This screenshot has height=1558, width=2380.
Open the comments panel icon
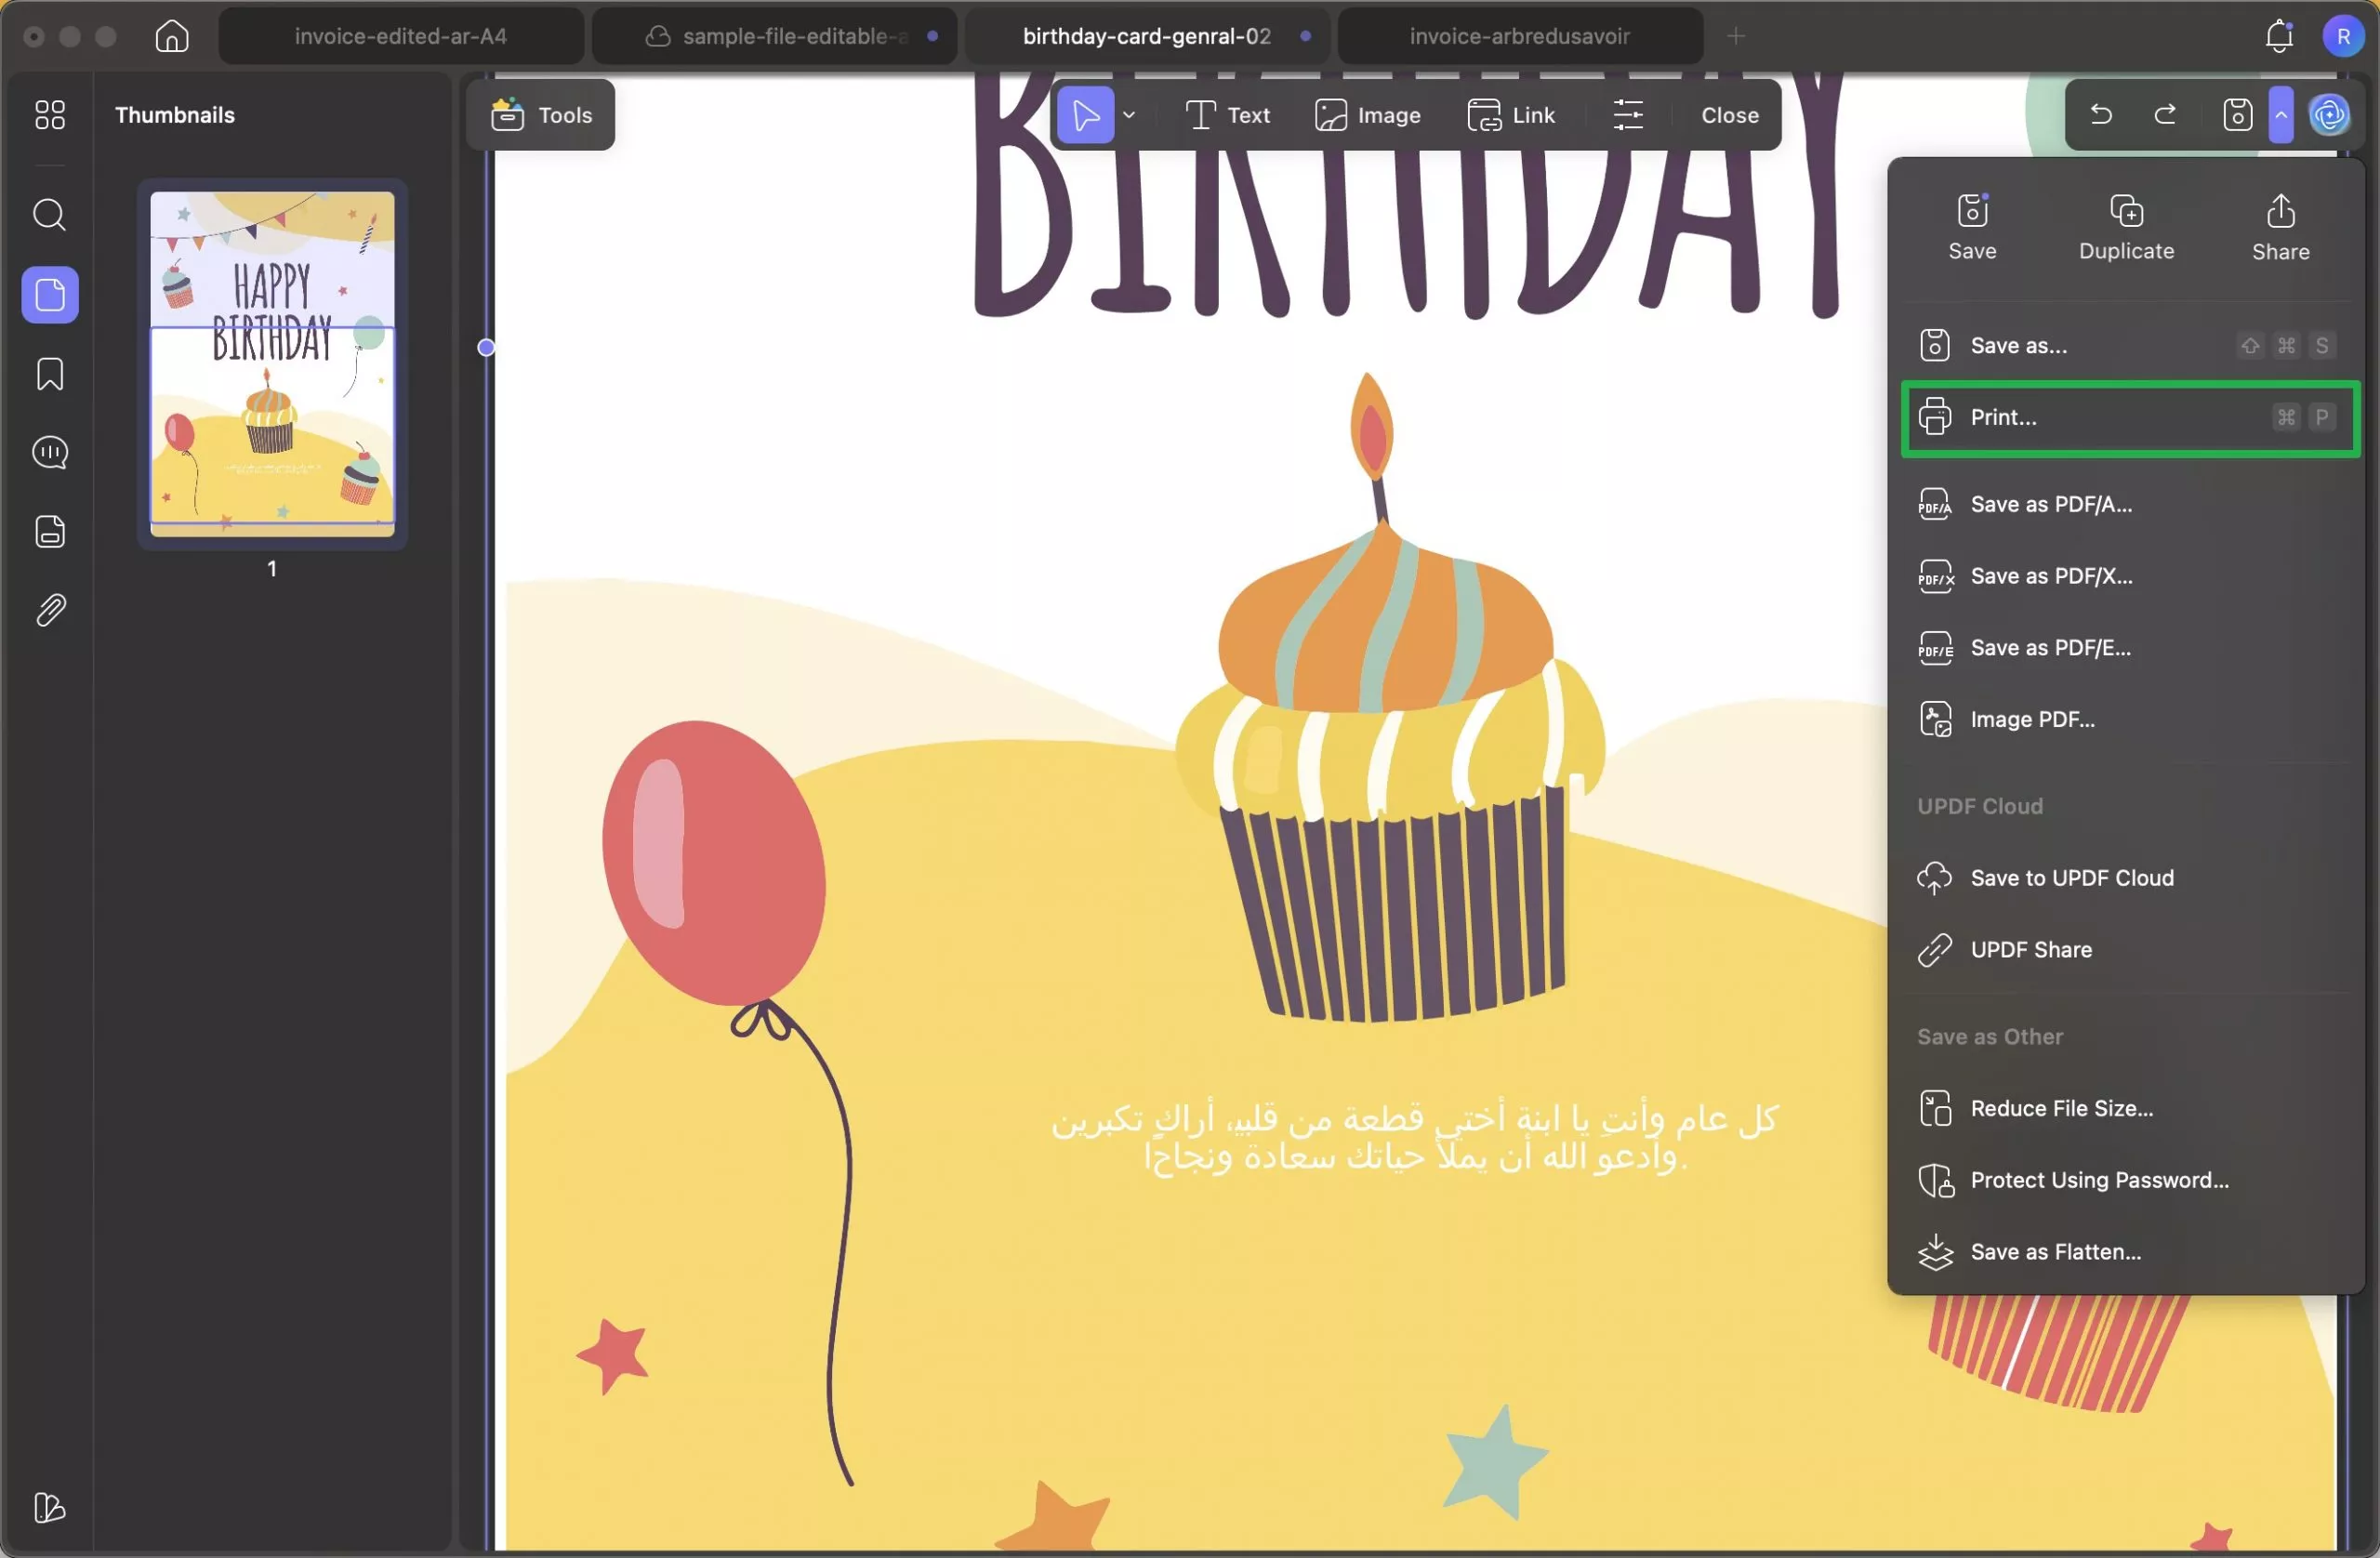49,453
